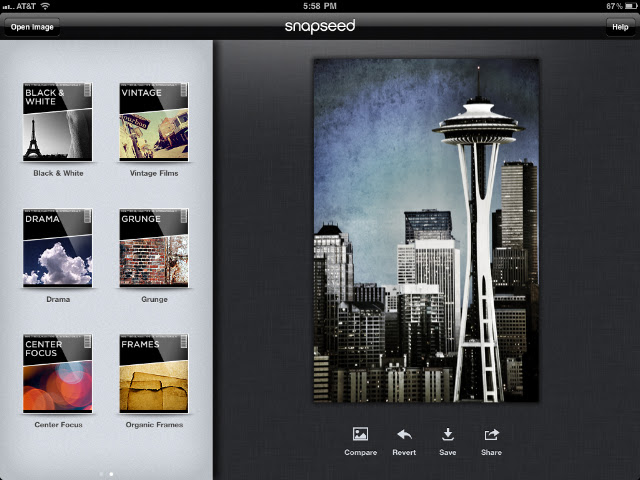
Task: Tap the Revert arrow icon
Action: (x=404, y=434)
